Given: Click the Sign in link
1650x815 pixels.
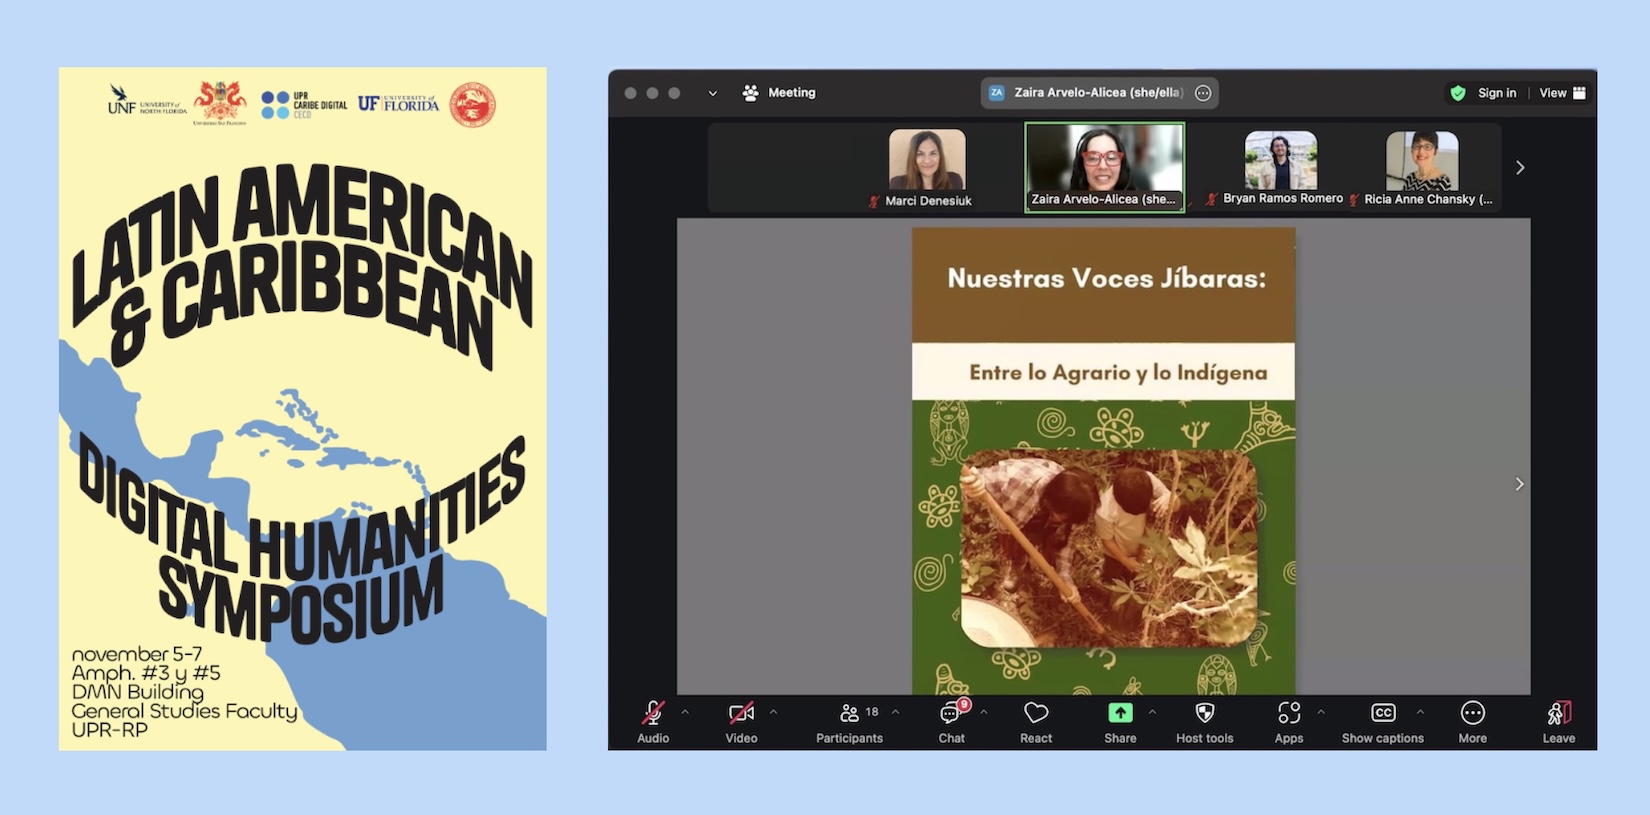Looking at the screenshot, I should tap(1497, 93).
